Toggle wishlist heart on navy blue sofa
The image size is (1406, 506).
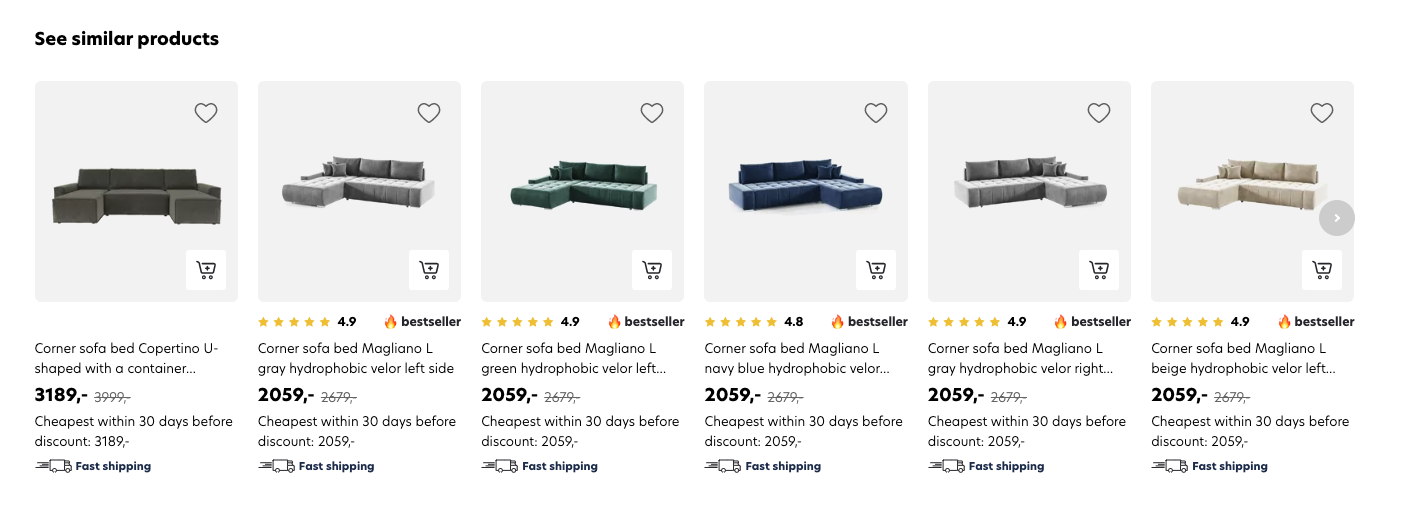click(876, 113)
